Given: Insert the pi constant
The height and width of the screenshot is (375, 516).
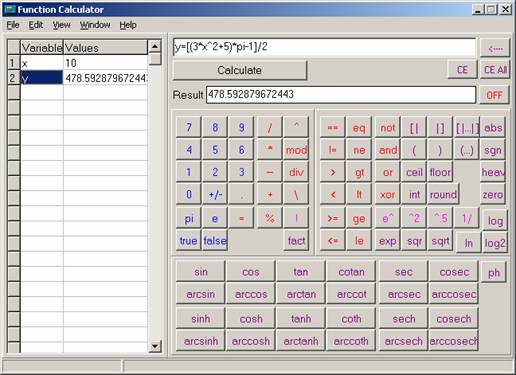Looking at the screenshot, I should [189, 219].
